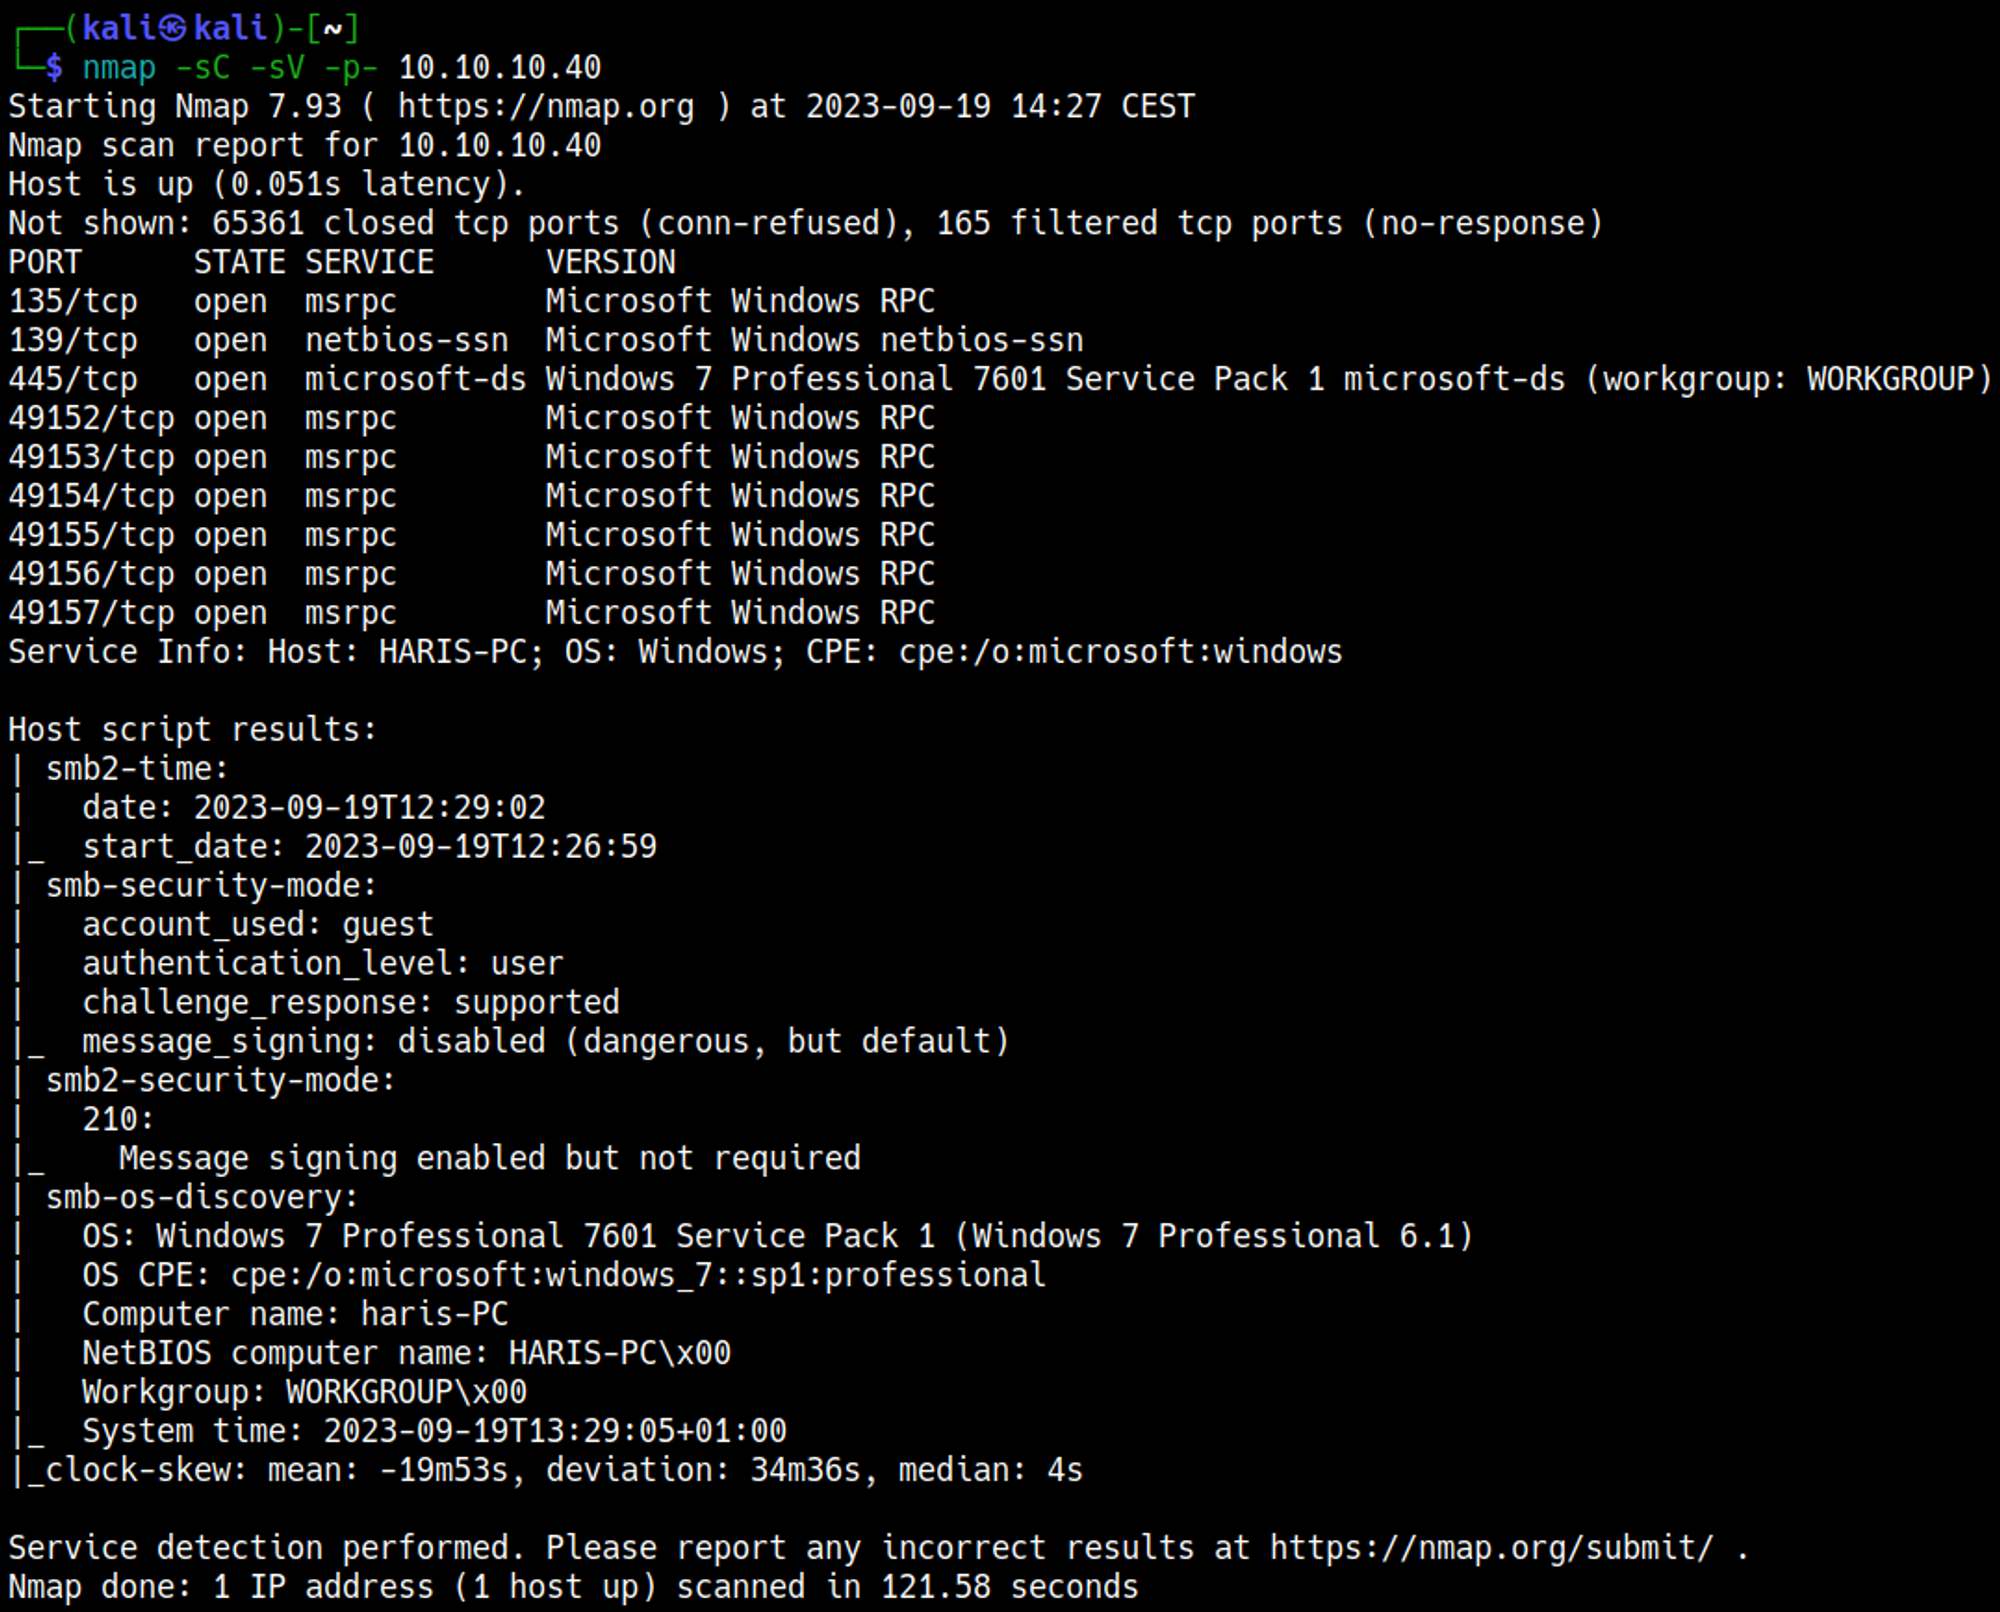The height and width of the screenshot is (1612, 2000).
Task: Click the 139/tcp port entry
Action: tap(73, 340)
